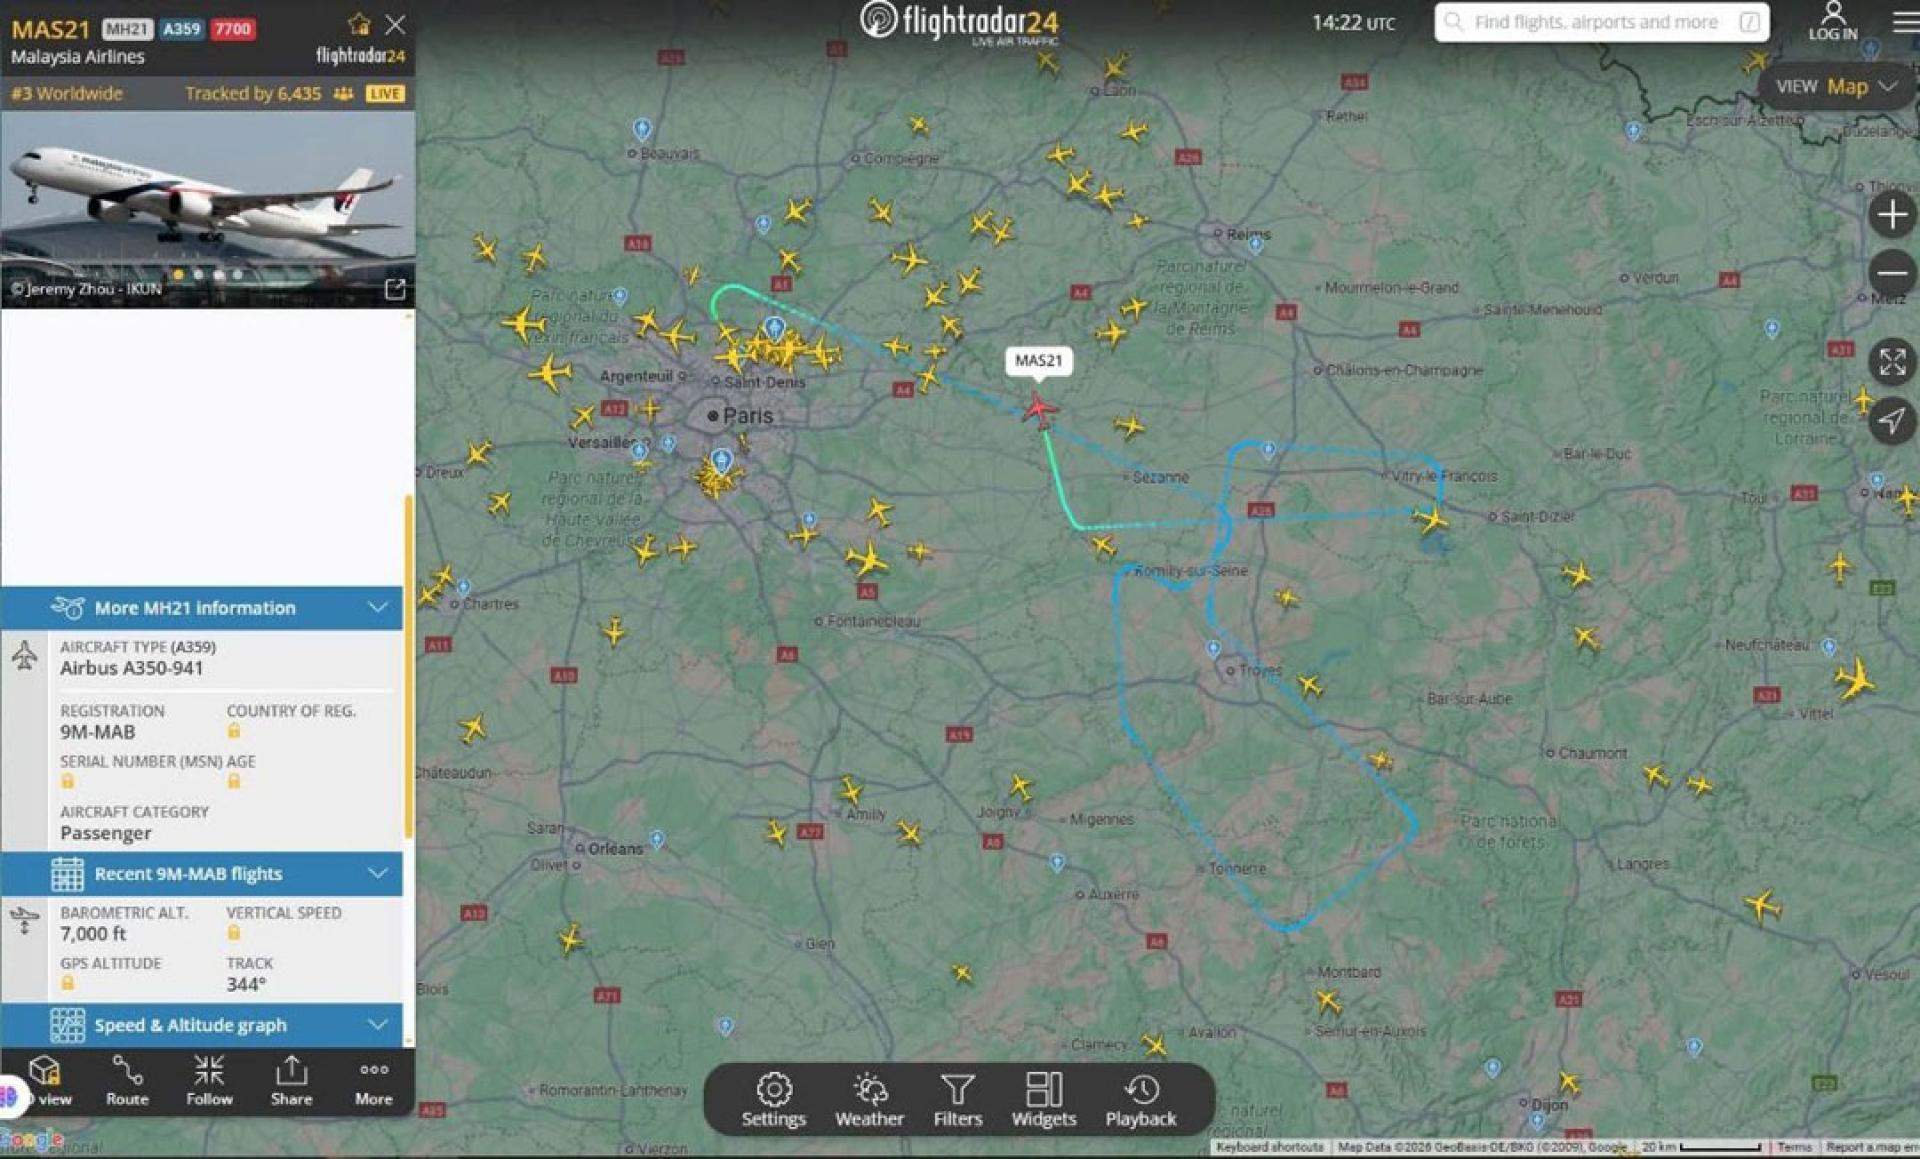
Task: Open the VIEW Map dropdown
Action: [1836, 87]
